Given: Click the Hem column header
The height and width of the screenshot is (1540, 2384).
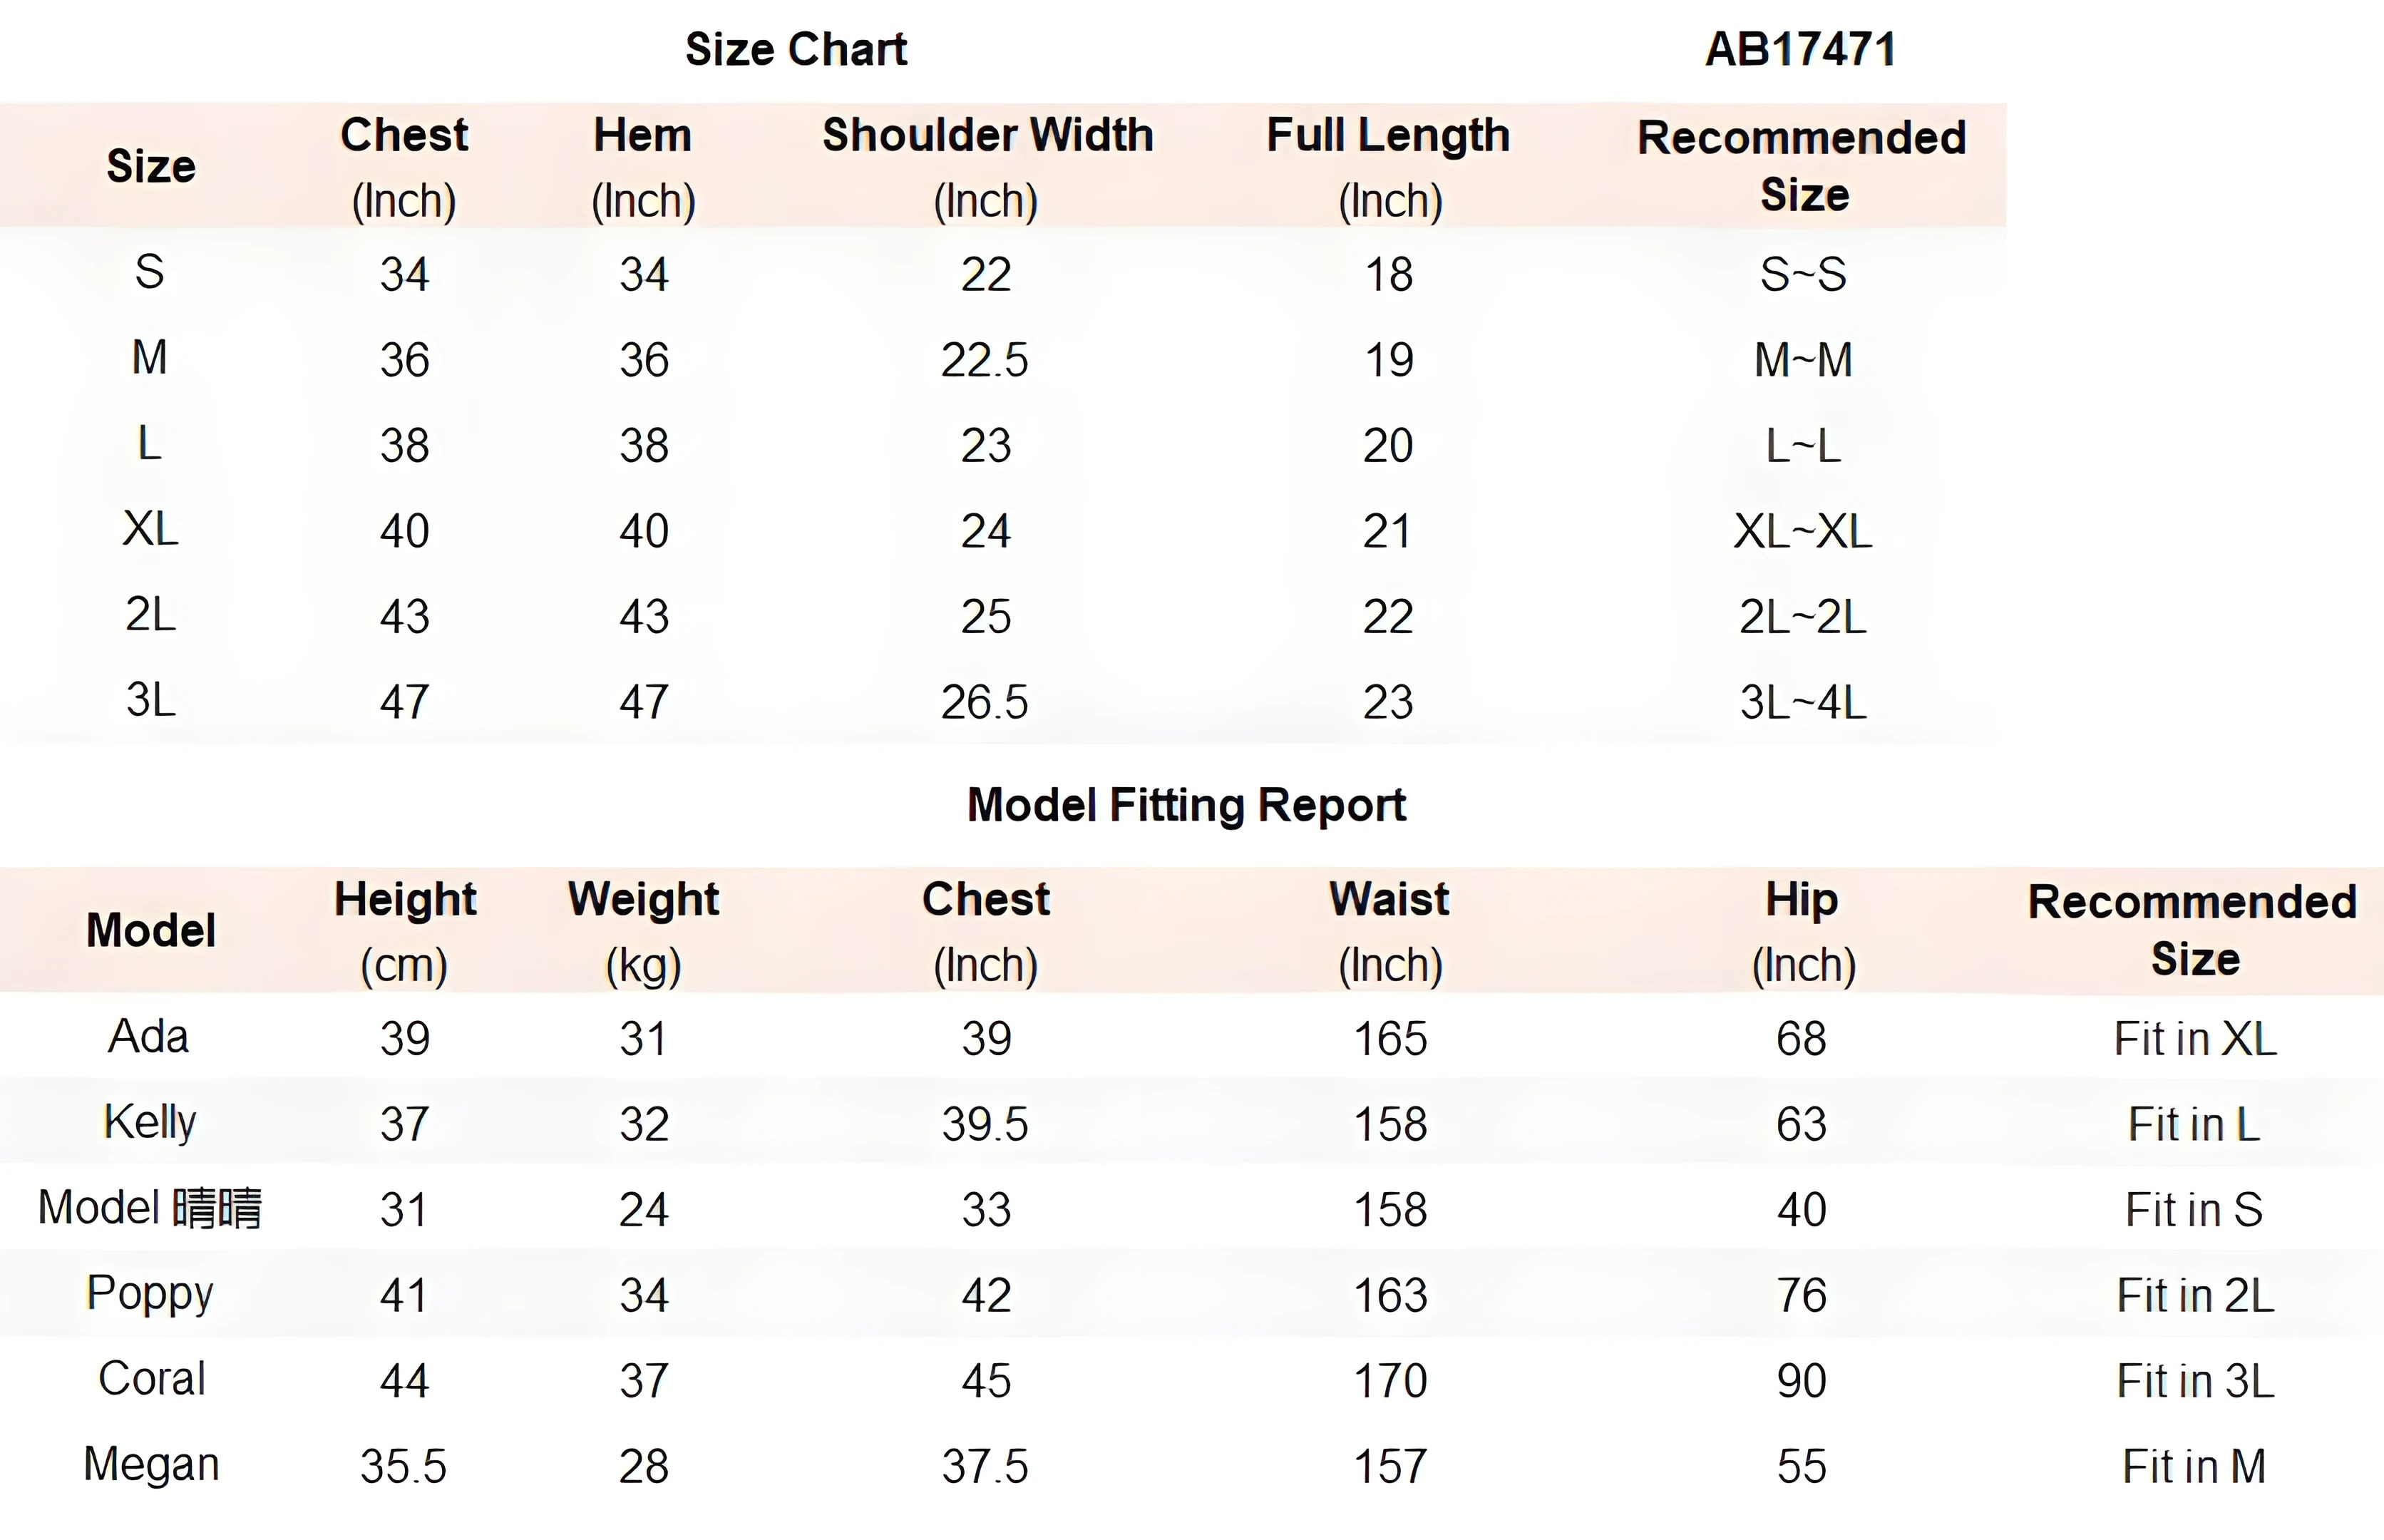Looking at the screenshot, I should coord(643,167).
